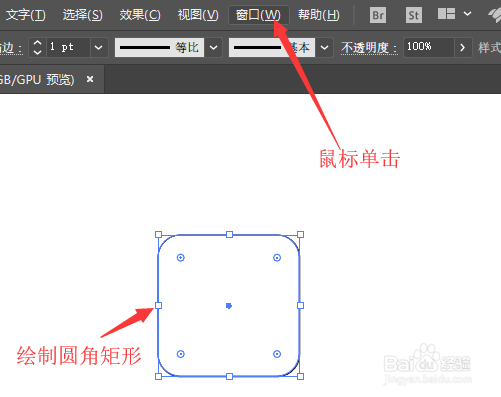Click the top-center bounding box handle
This screenshot has width=501, height=397.
[x=229, y=235]
